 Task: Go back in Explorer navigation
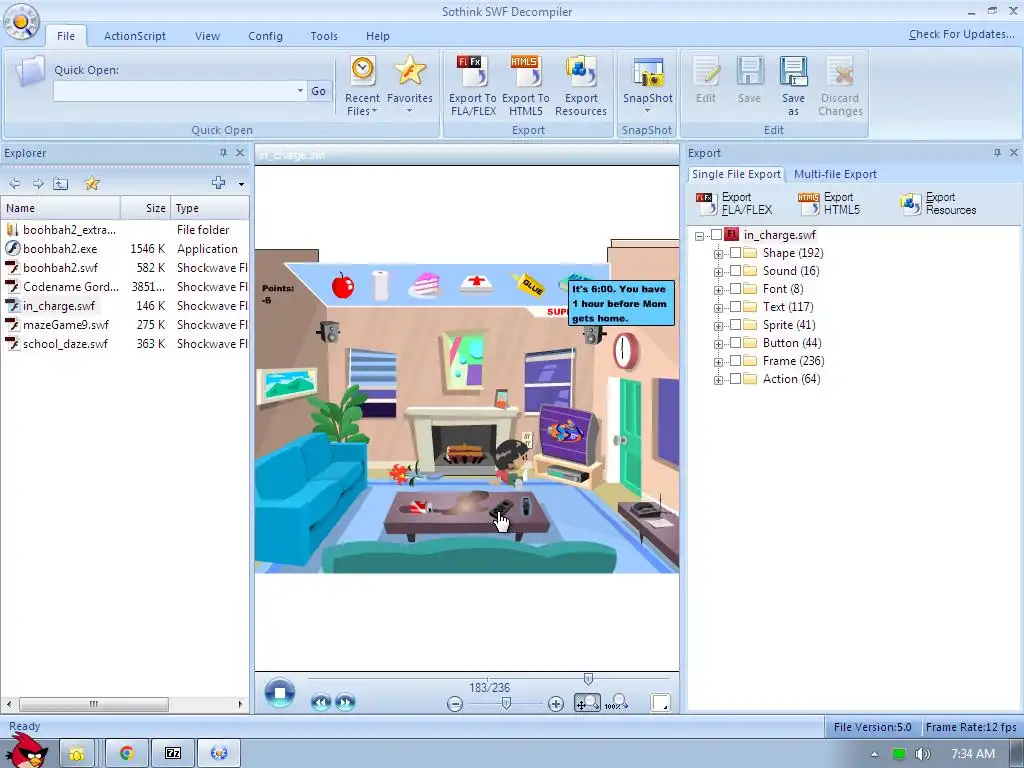(15, 184)
